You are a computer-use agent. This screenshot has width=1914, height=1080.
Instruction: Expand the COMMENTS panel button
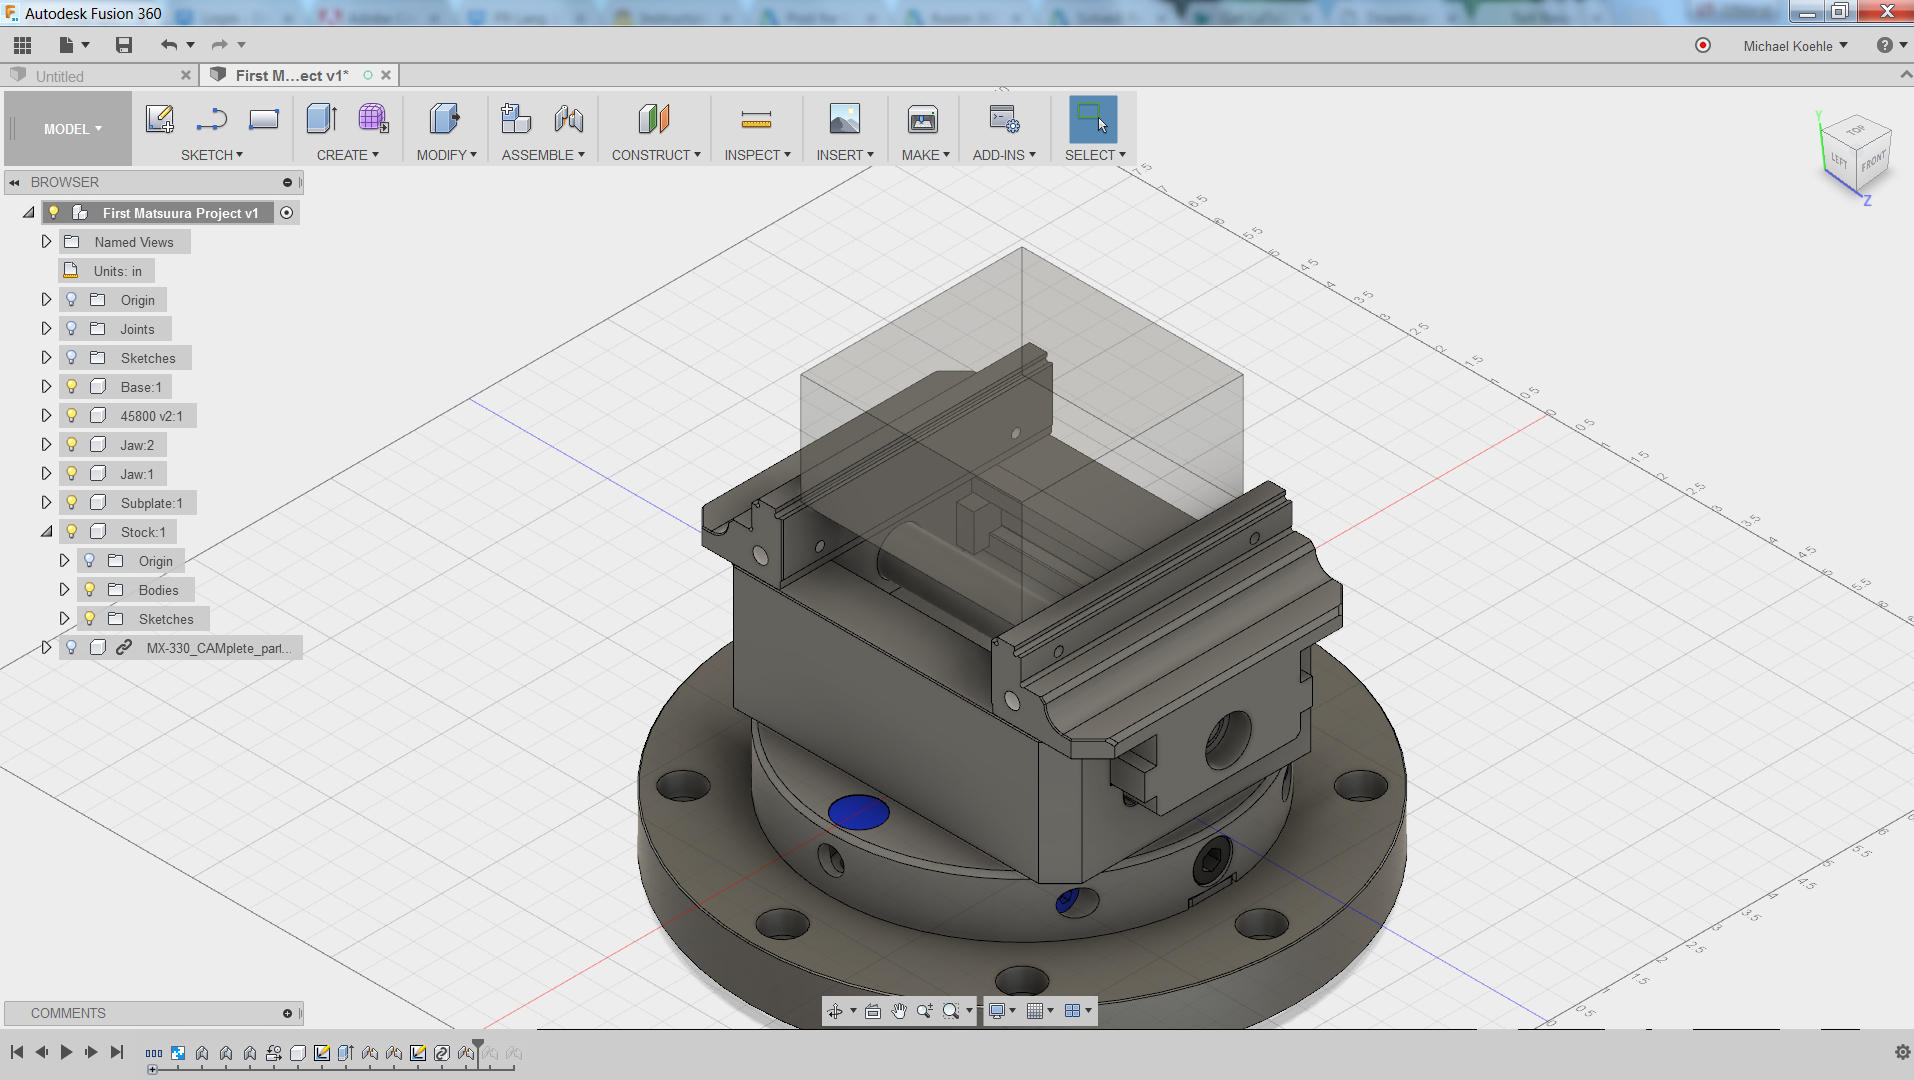pos(288,1013)
